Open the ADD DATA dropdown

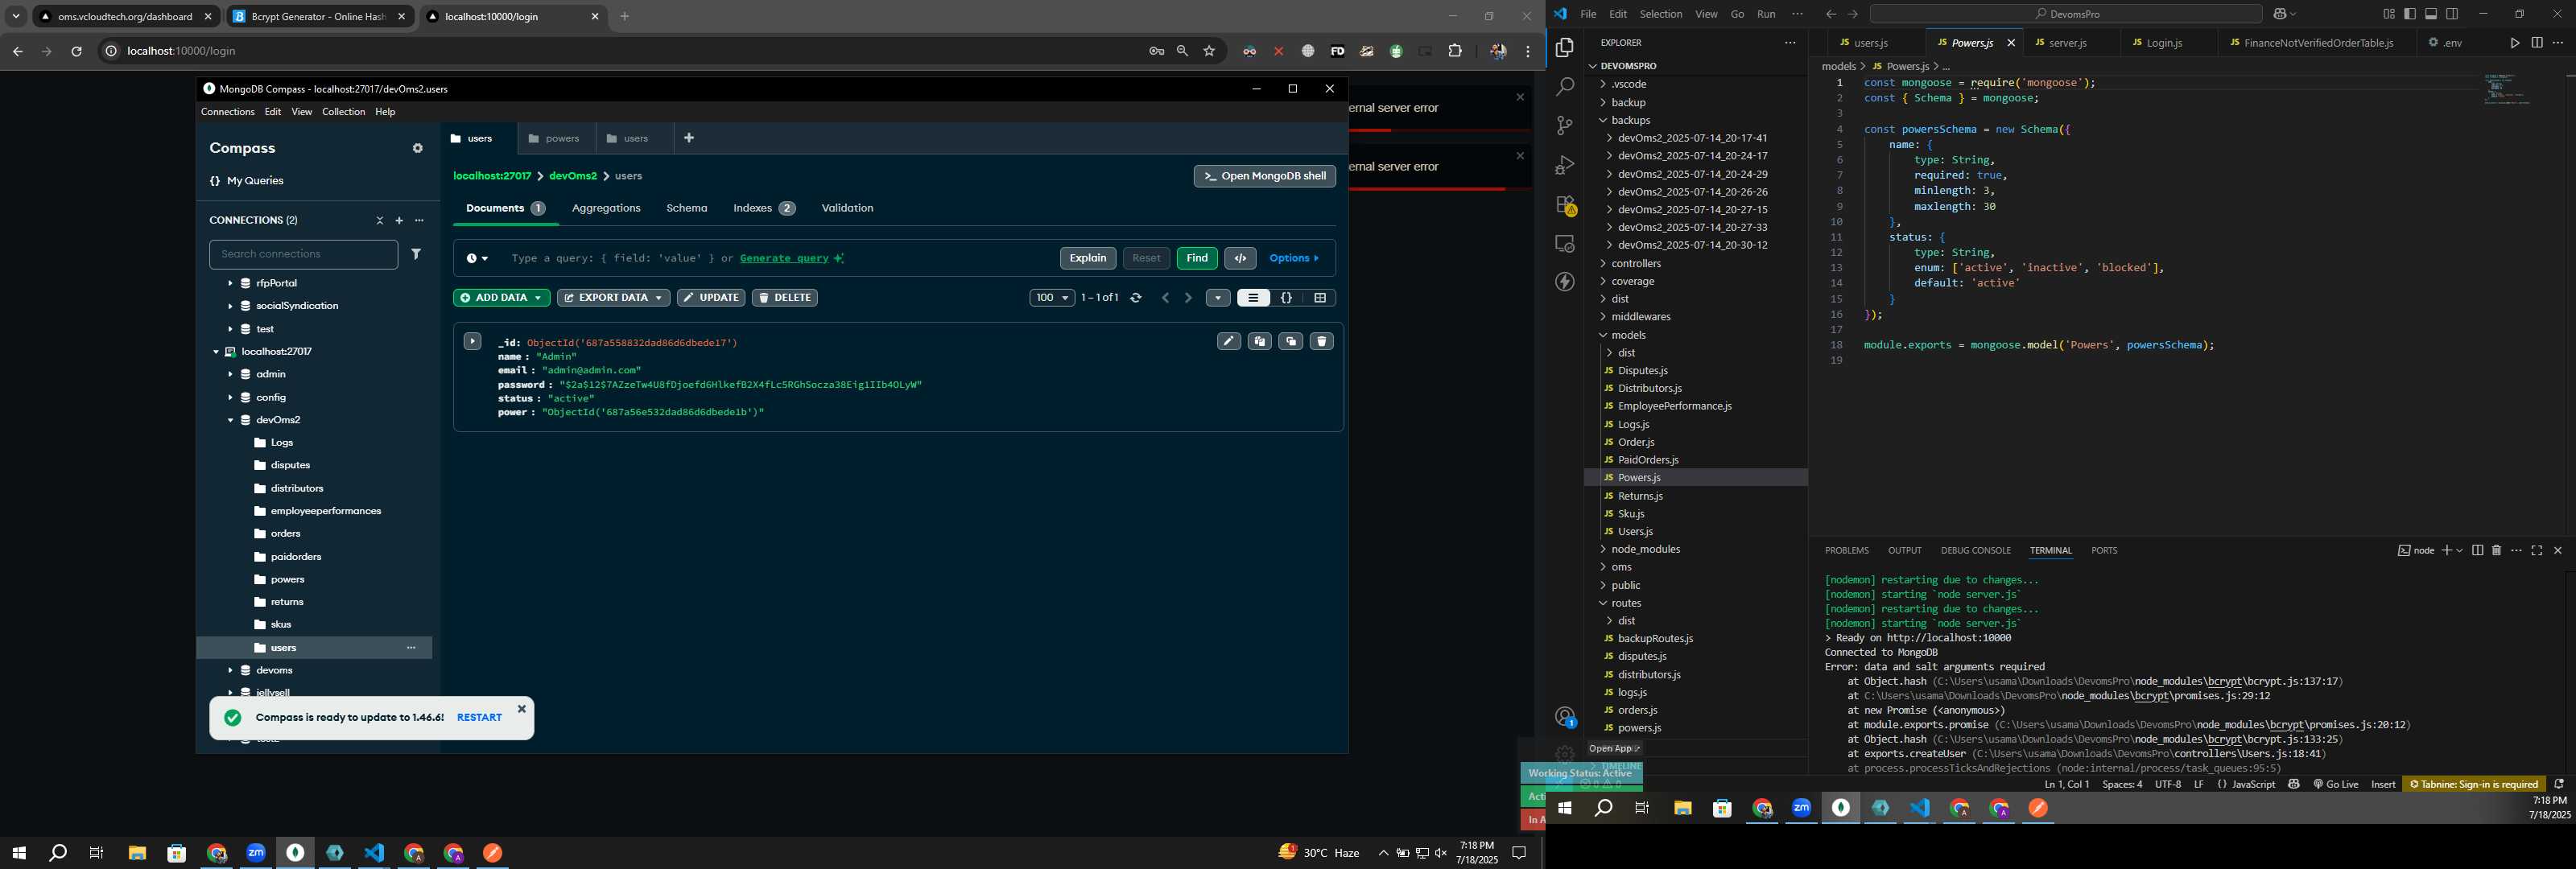[x=501, y=298]
